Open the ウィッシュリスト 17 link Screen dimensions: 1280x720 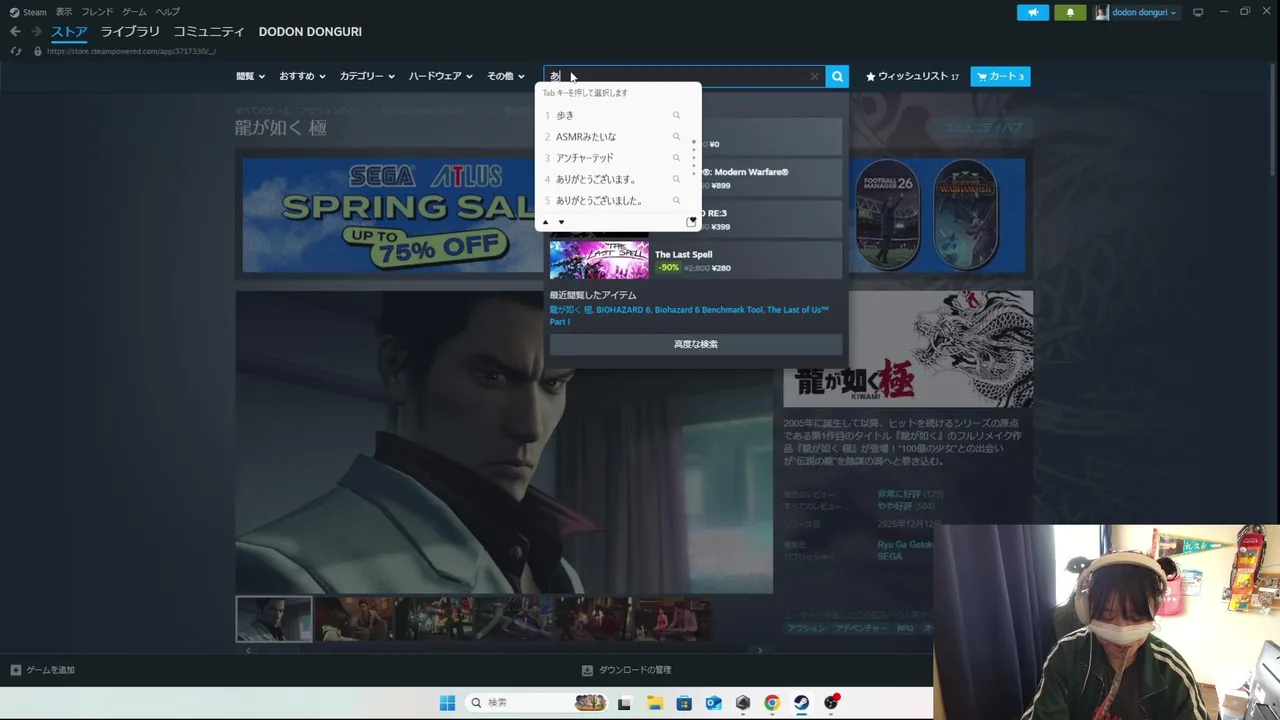912,76
